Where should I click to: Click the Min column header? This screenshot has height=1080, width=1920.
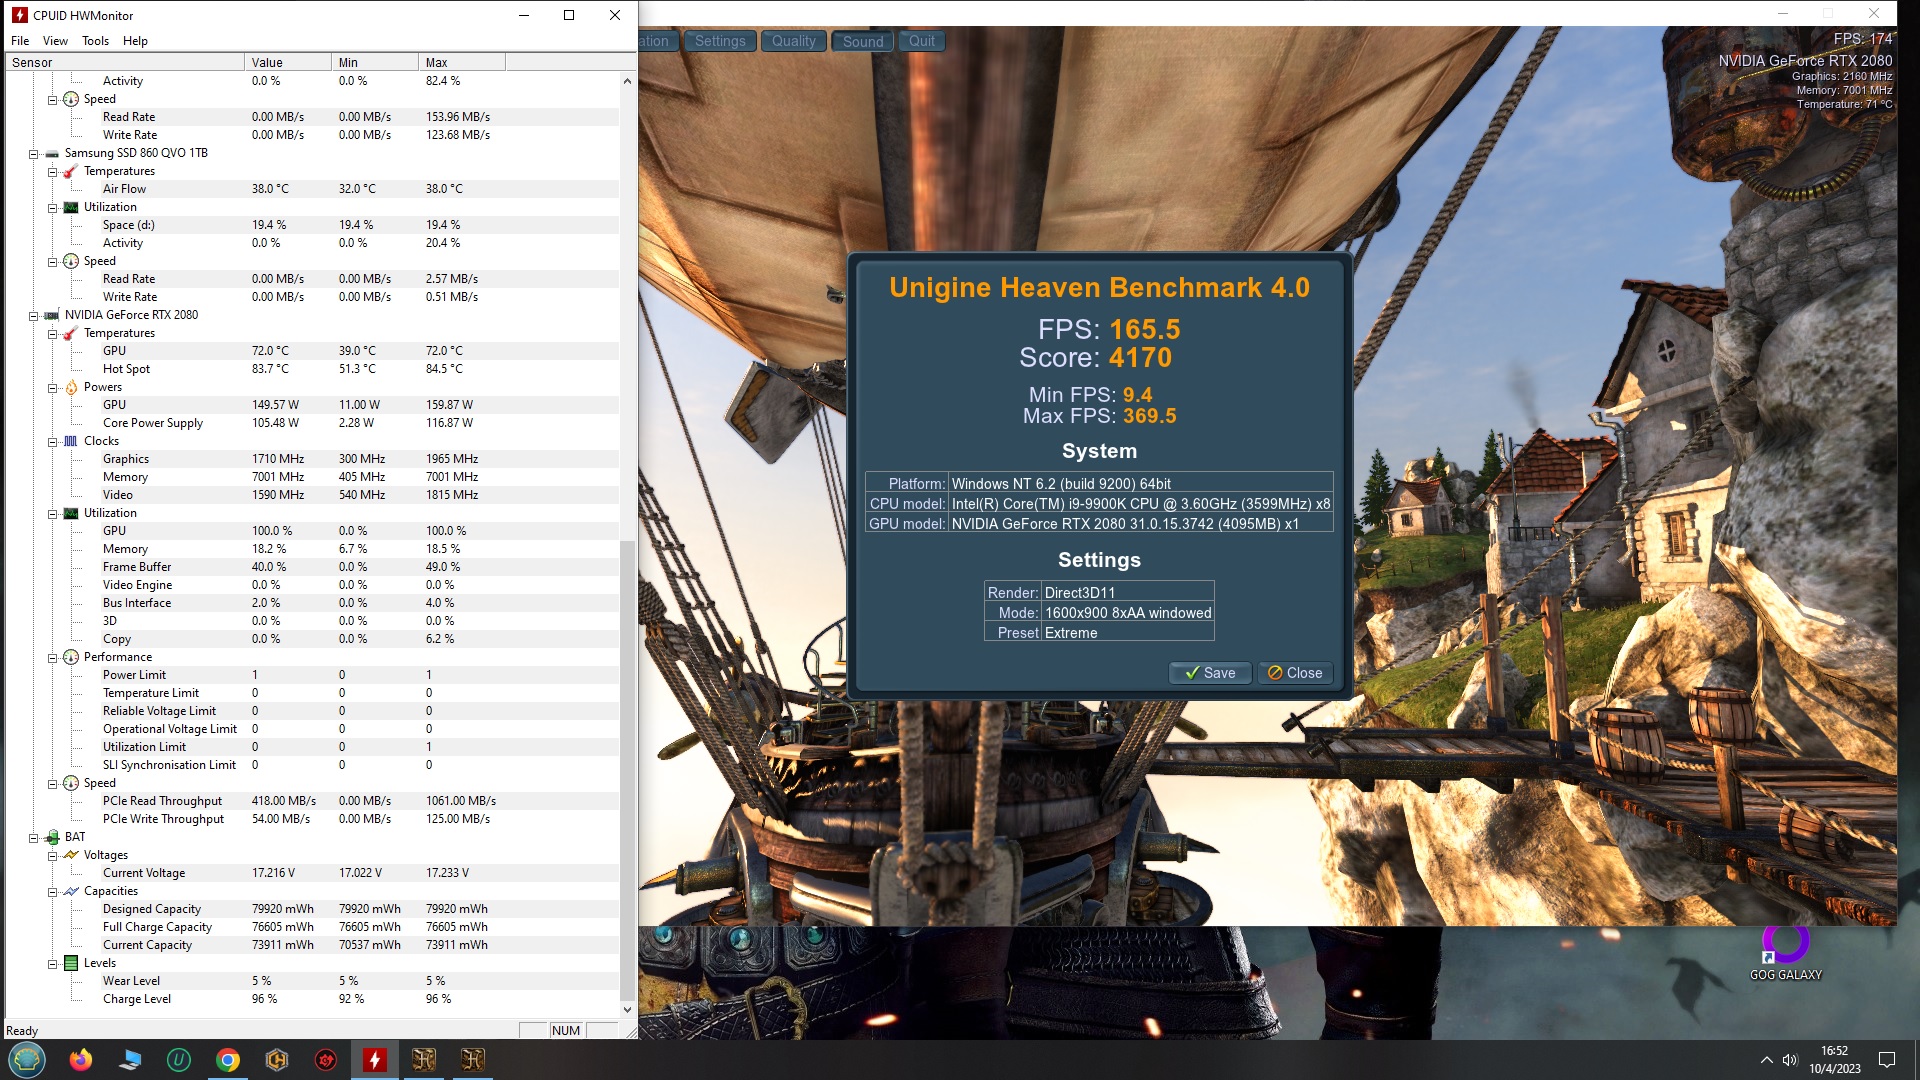coord(375,62)
